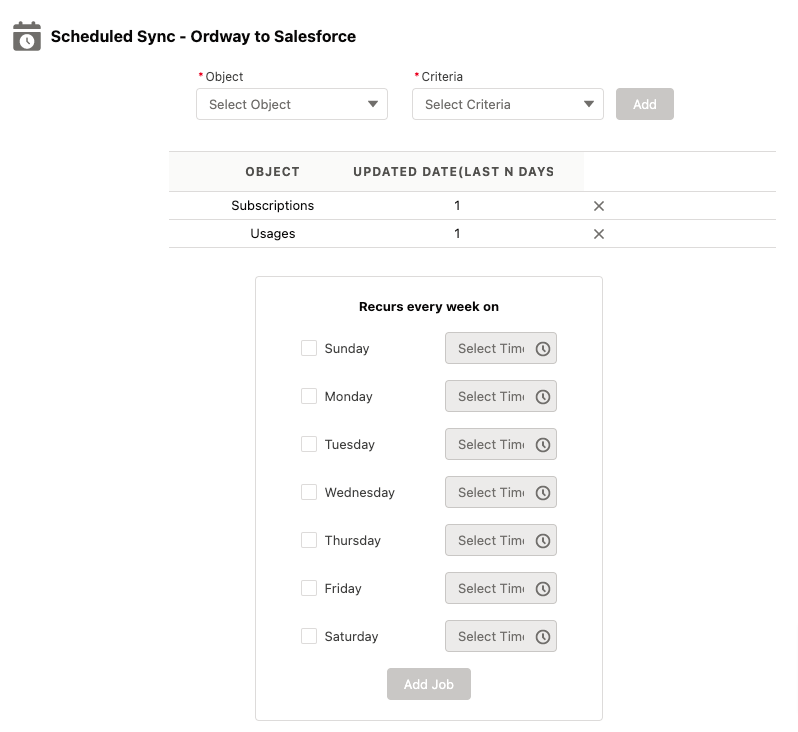Click the Recurs every week on heading
The image size is (798, 732).
(429, 306)
